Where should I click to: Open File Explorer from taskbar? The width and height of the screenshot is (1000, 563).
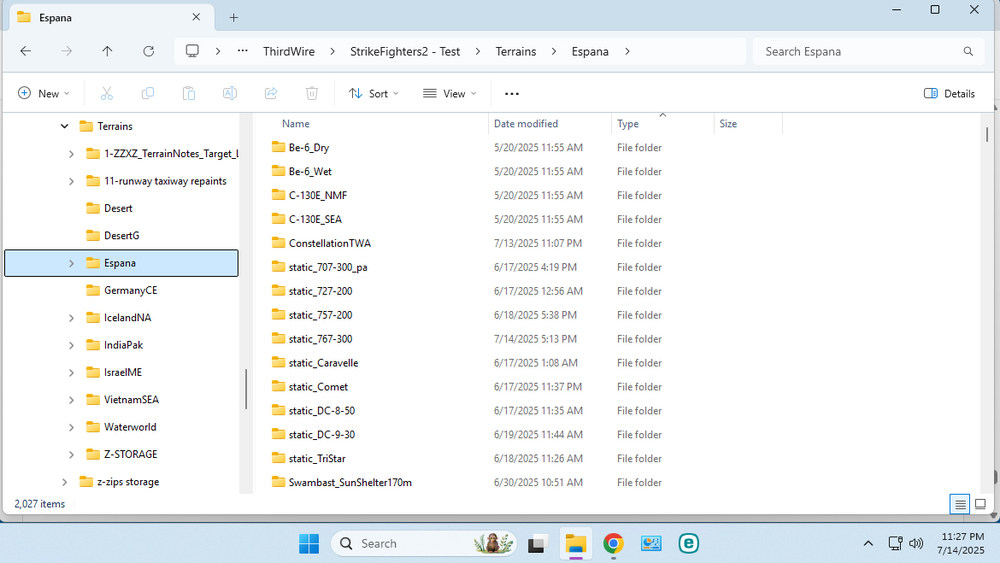575,544
